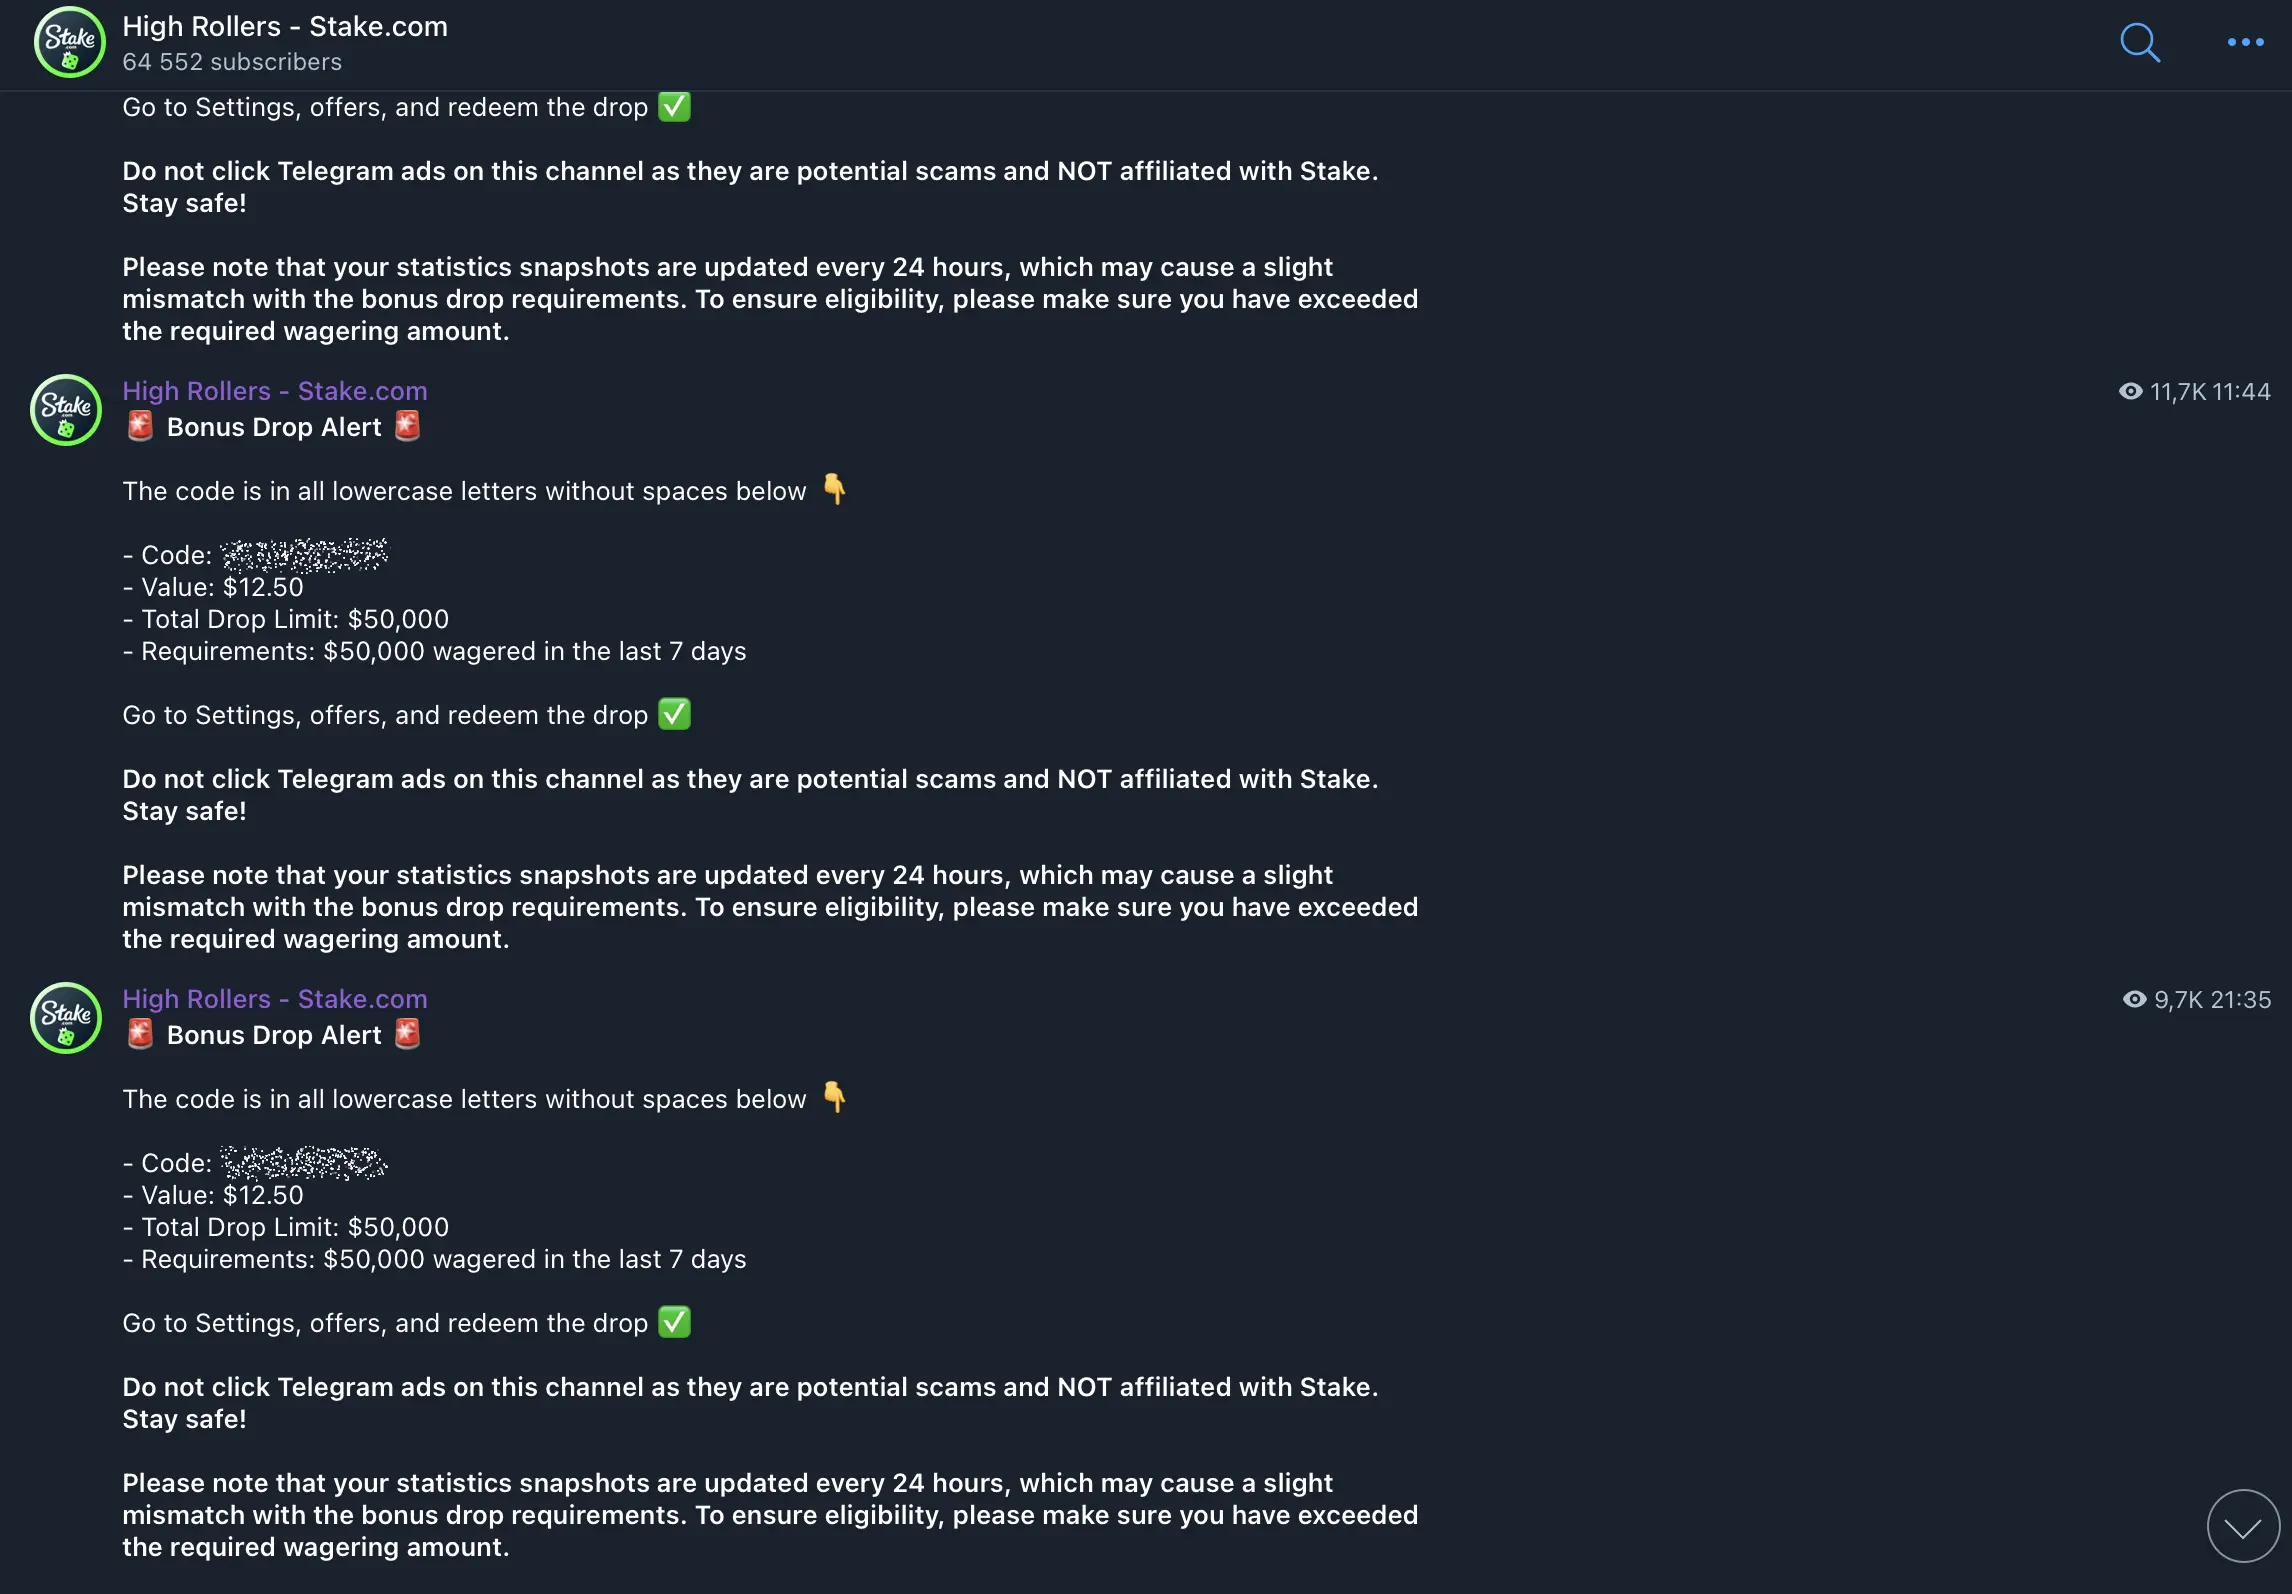Click the Stake channel avatar in the header
2292x1594 pixels.
pyautogui.click(x=69, y=42)
